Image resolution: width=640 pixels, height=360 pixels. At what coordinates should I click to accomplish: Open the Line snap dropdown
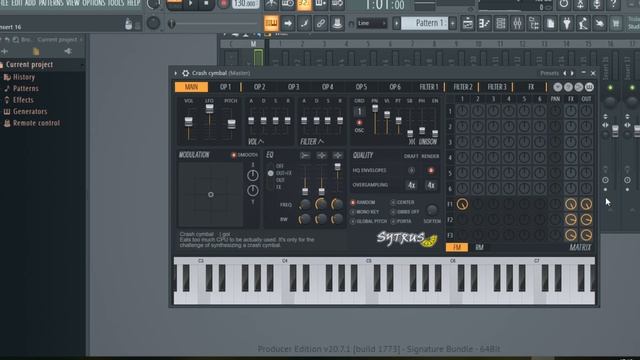click(x=372, y=23)
